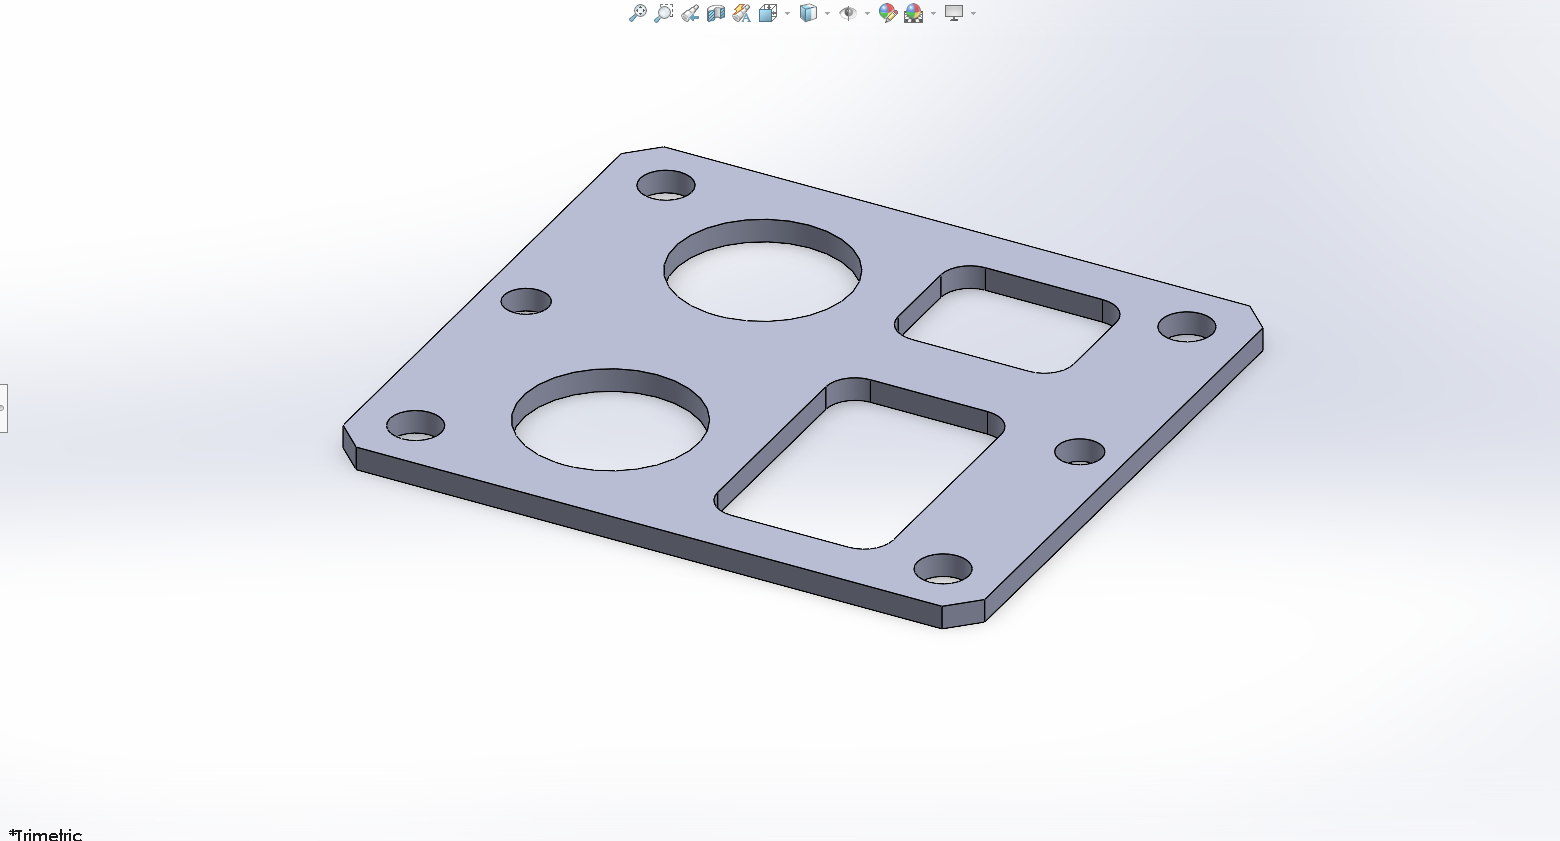
Task: Open the Apply Scene dropdown arrow
Action: [x=933, y=14]
